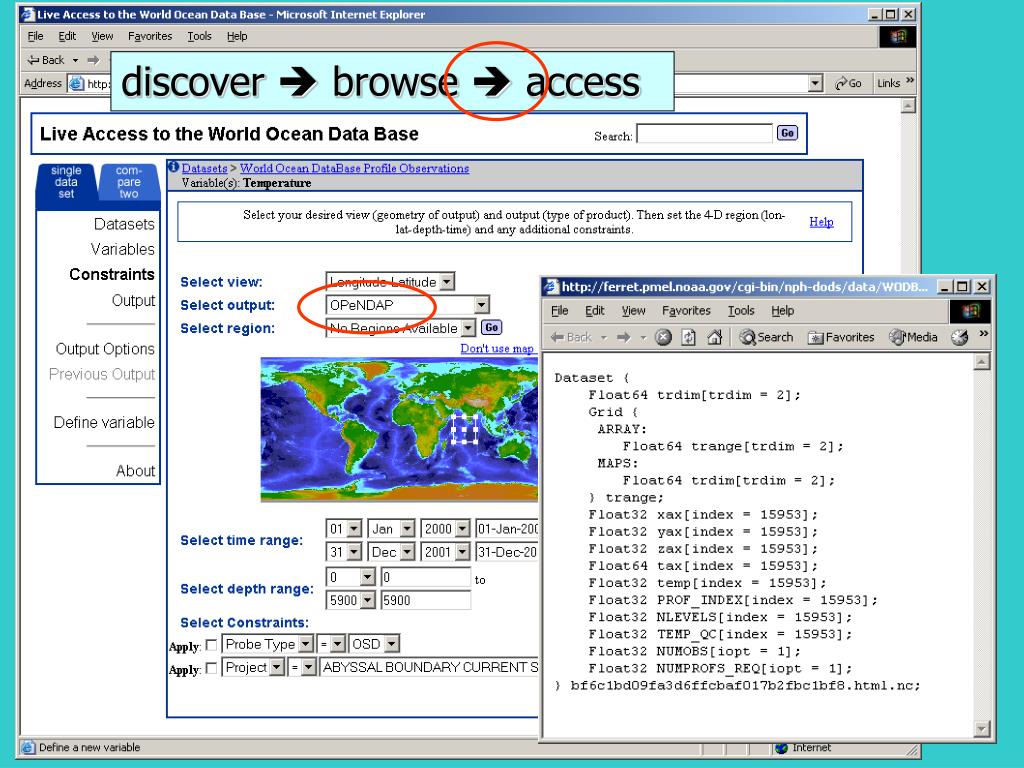The height and width of the screenshot is (768, 1024).
Task: Click Links toolbar chevron in main window
Action: tap(910, 80)
